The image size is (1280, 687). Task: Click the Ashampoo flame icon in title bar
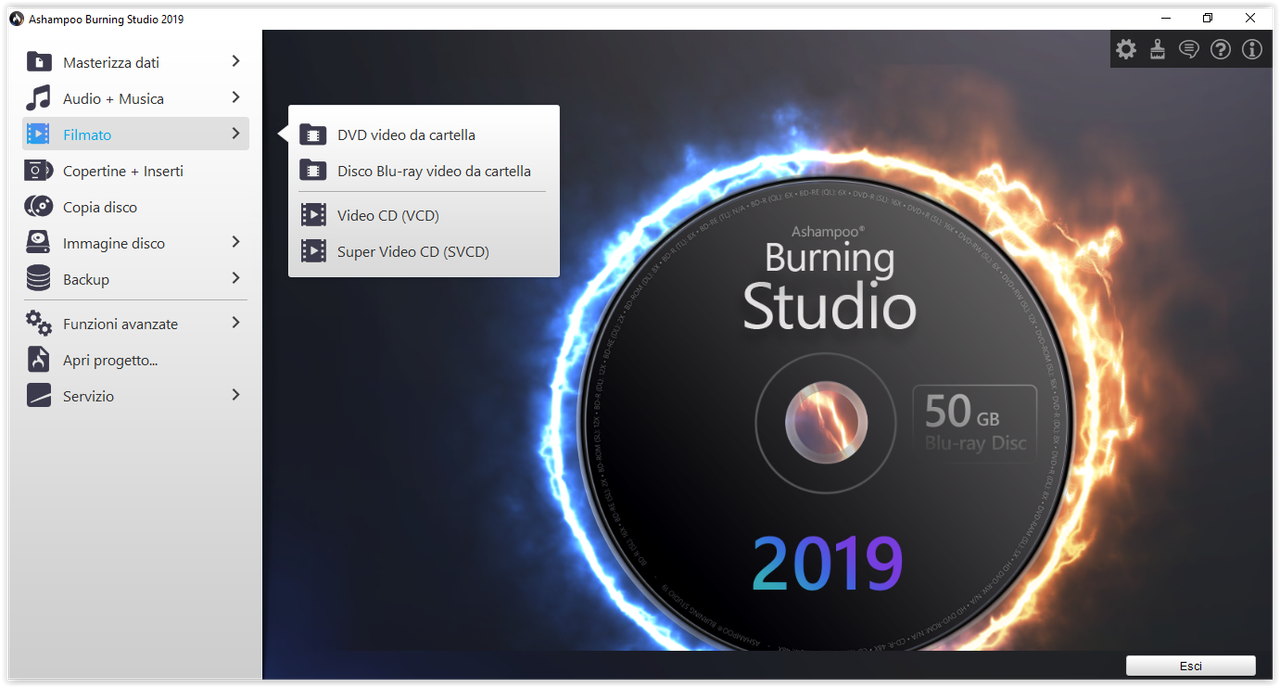tap(16, 19)
